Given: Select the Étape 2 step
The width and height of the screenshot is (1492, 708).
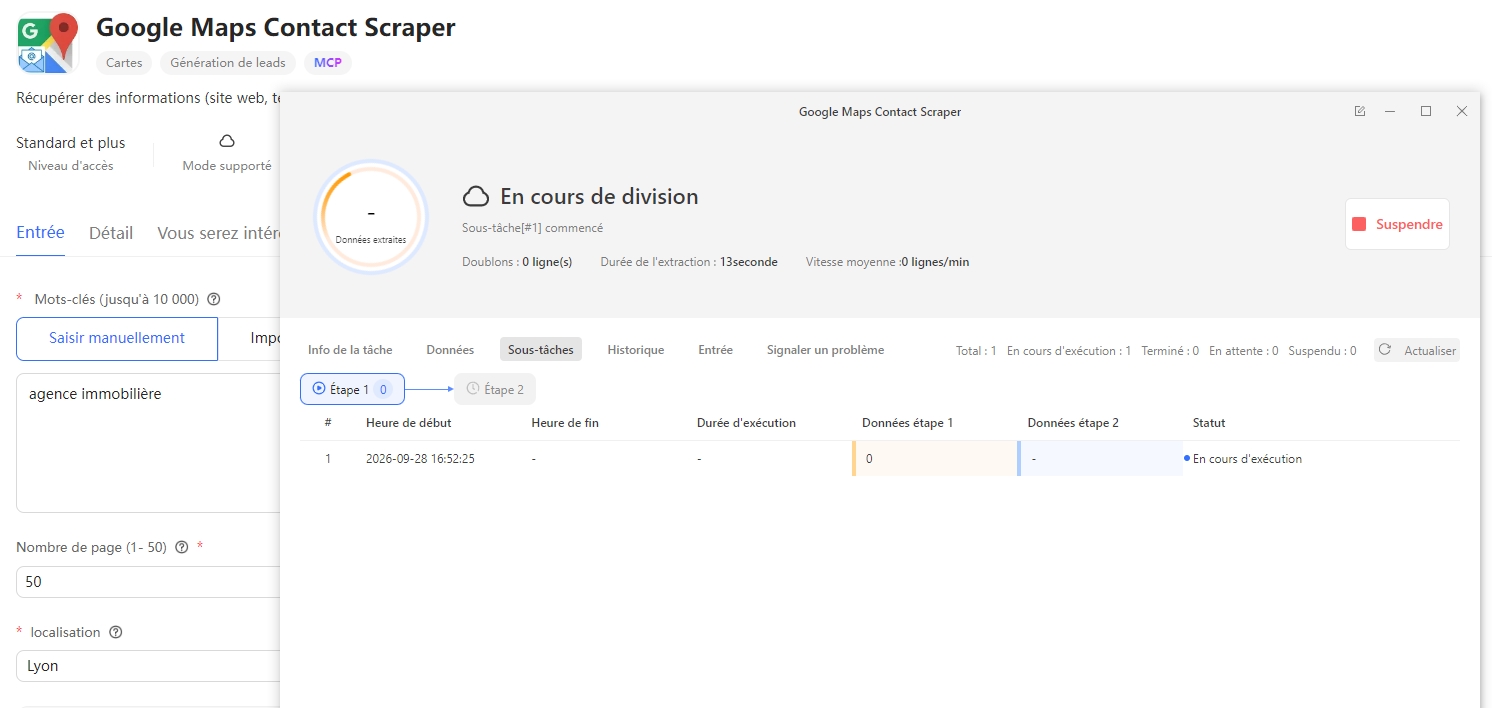Looking at the screenshot, I should [x=495, y=389].
